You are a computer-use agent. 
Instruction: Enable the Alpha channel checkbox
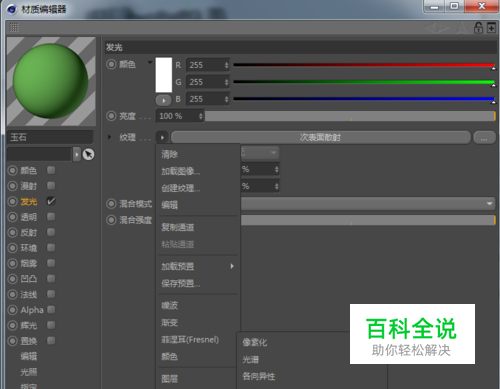coord(51,310)
